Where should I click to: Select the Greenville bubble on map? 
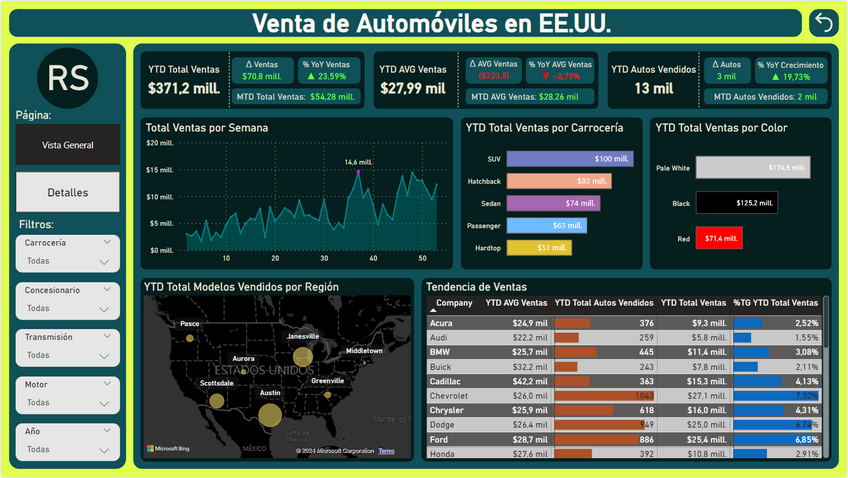point(328,395)
